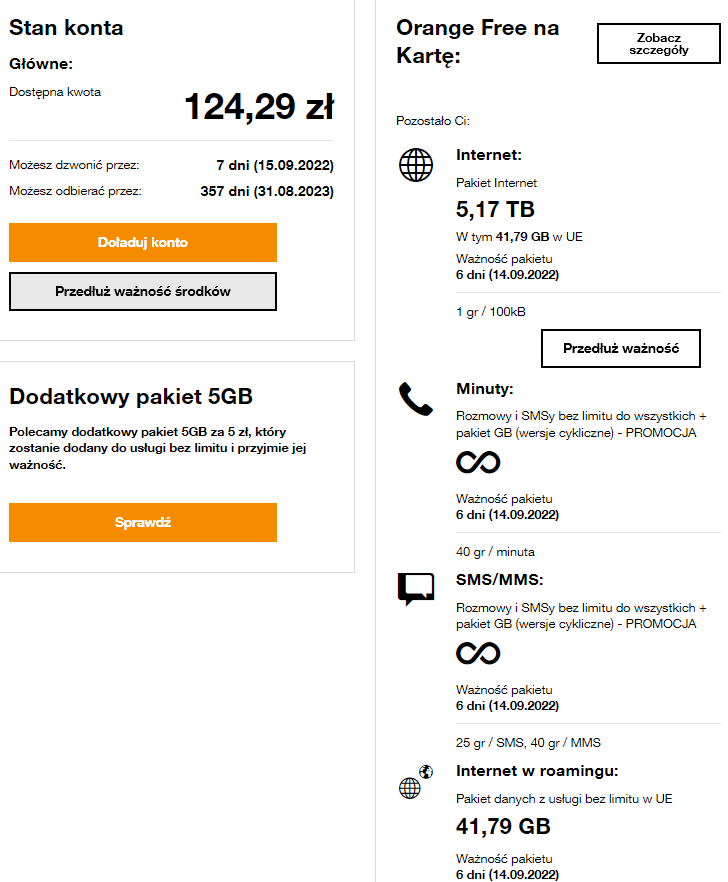The width and height of the screenshot is (728, 882).
Task: Click the Orange Free na Kartę title
Action: tap(477, 41)
